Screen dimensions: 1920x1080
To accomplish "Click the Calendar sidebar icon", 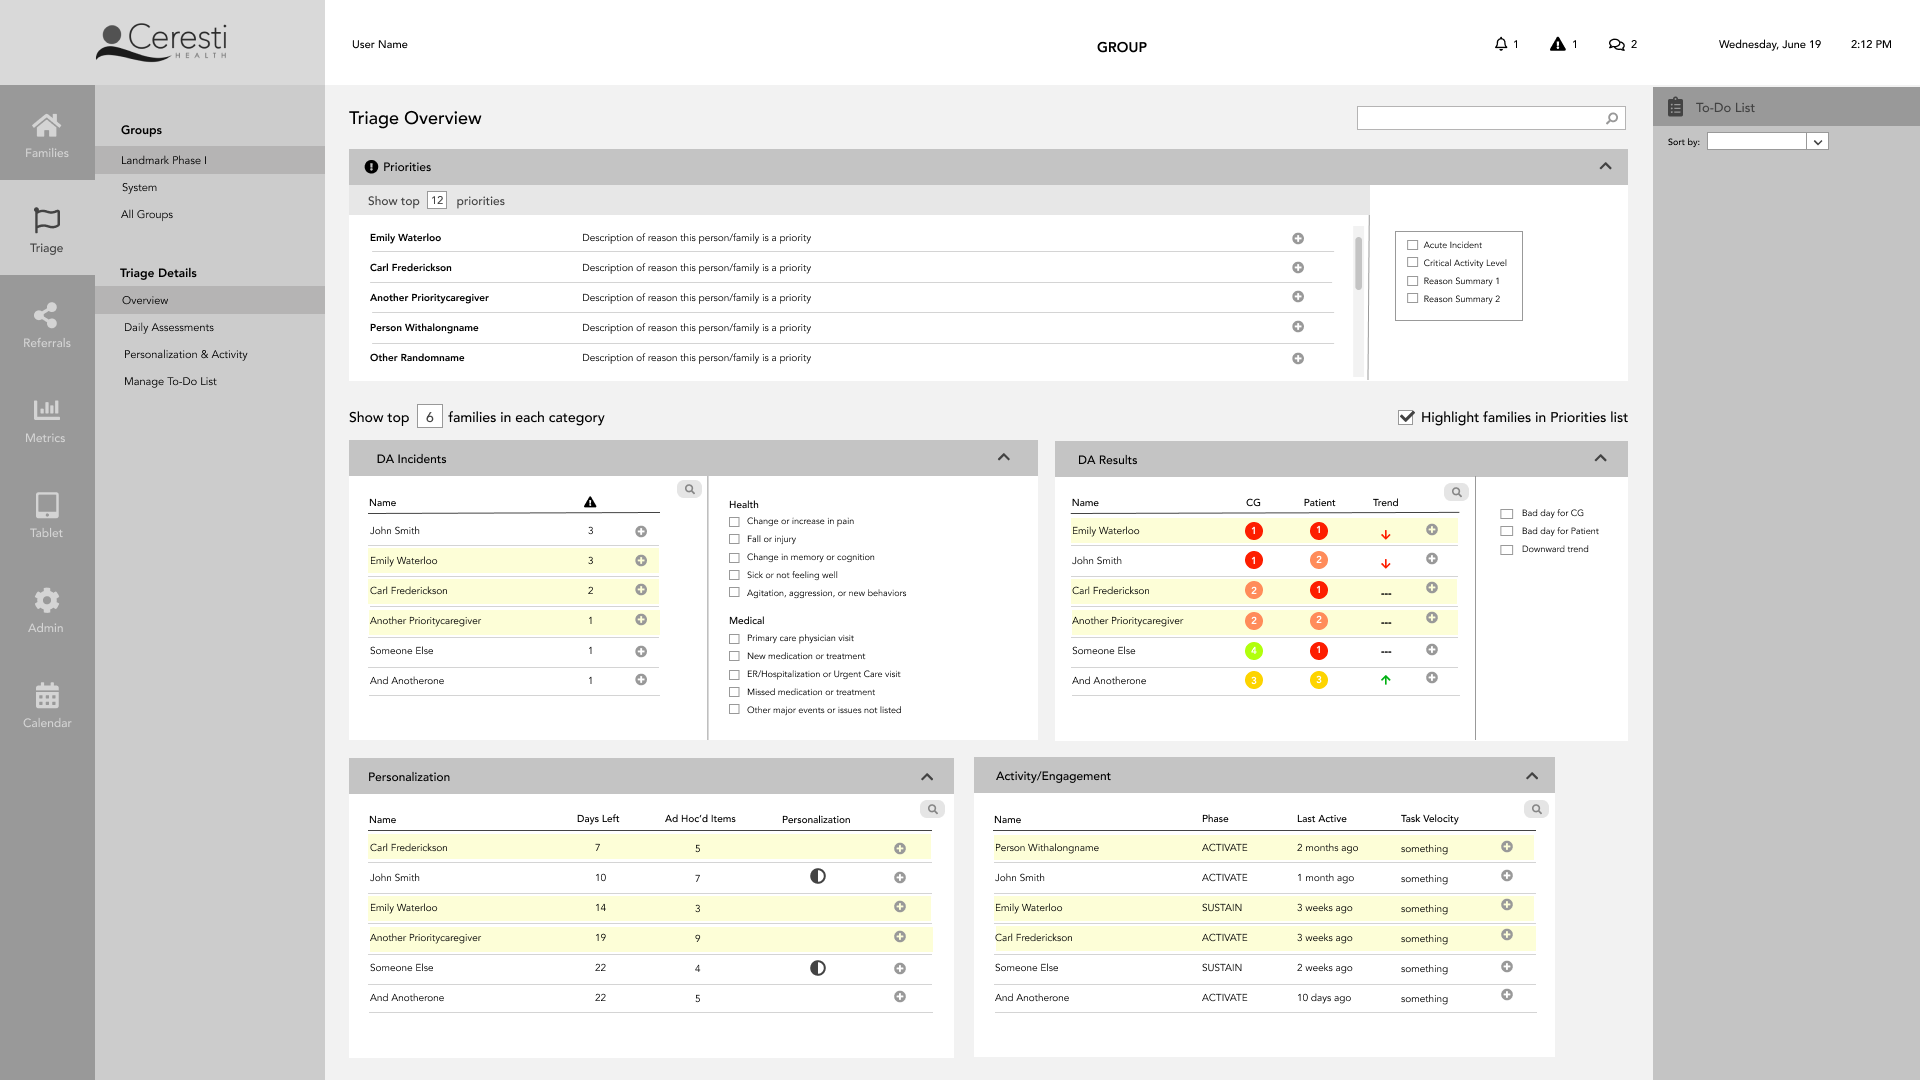I will 46,696.
